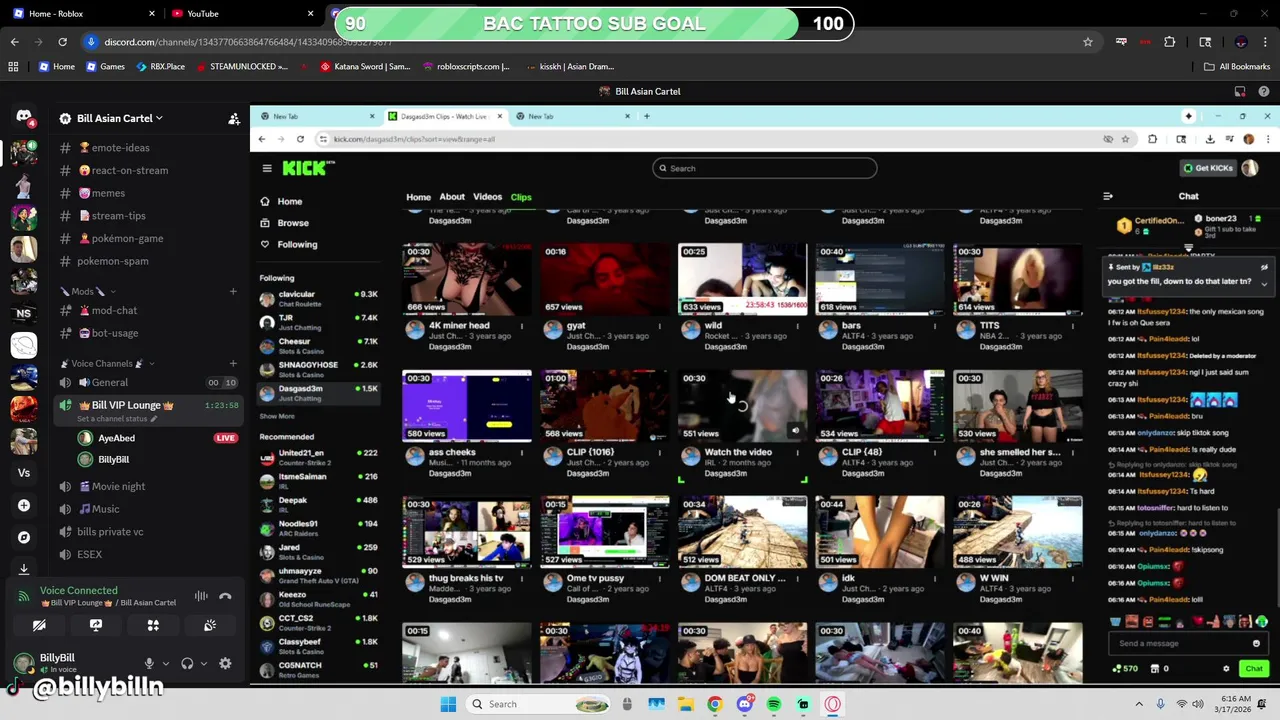Open the 'W WIN' clip thumbnail

coord(1017,532)
